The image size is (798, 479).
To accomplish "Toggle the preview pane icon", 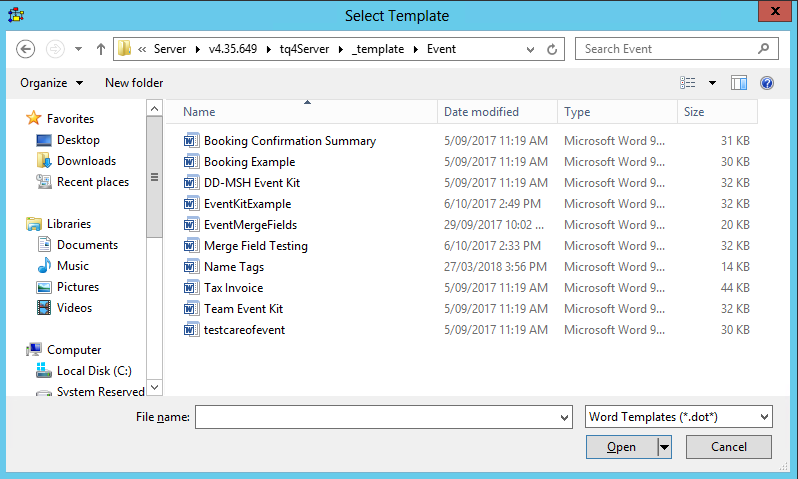I will [739, 83].
